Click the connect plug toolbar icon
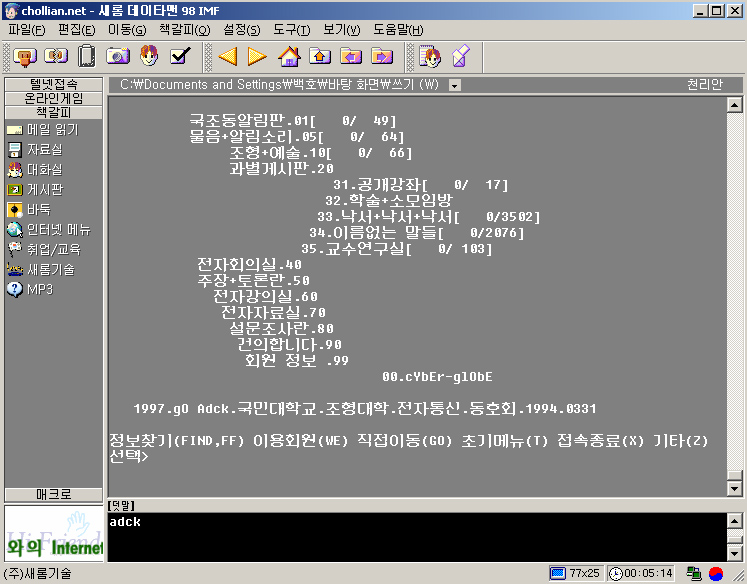Screen dimensions: 747x584 click(25, 57)
